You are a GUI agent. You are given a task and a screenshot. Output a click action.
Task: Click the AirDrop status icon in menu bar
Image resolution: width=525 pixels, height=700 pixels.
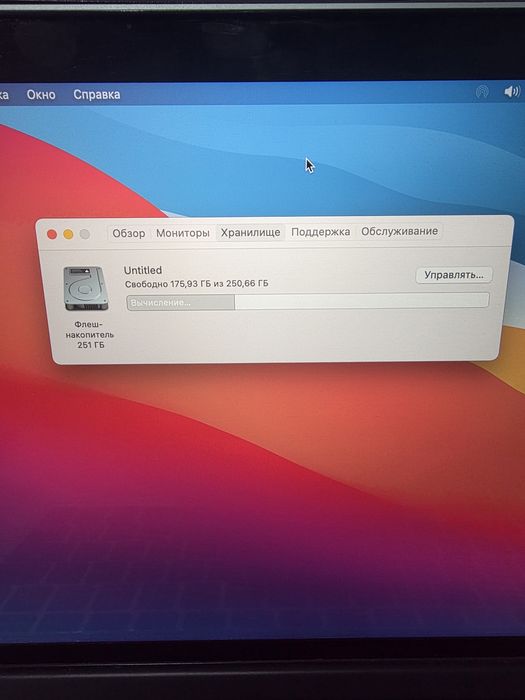click(x=482, y=92)
